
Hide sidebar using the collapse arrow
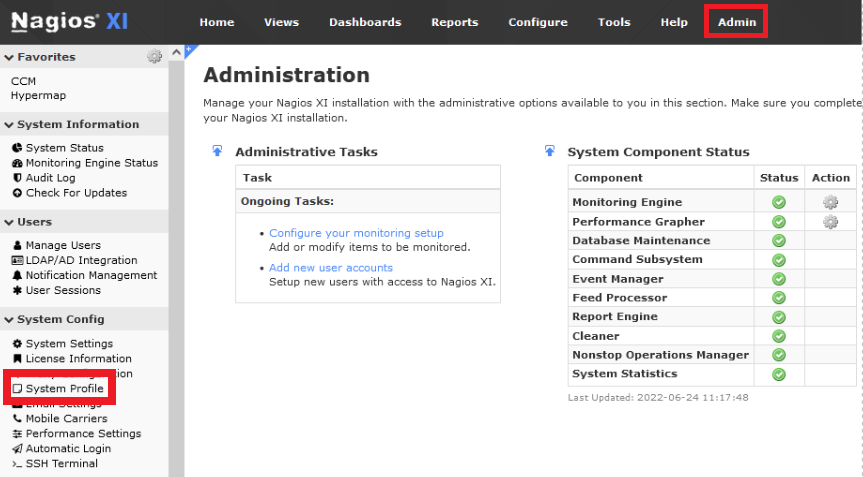(x=176, y=52)
